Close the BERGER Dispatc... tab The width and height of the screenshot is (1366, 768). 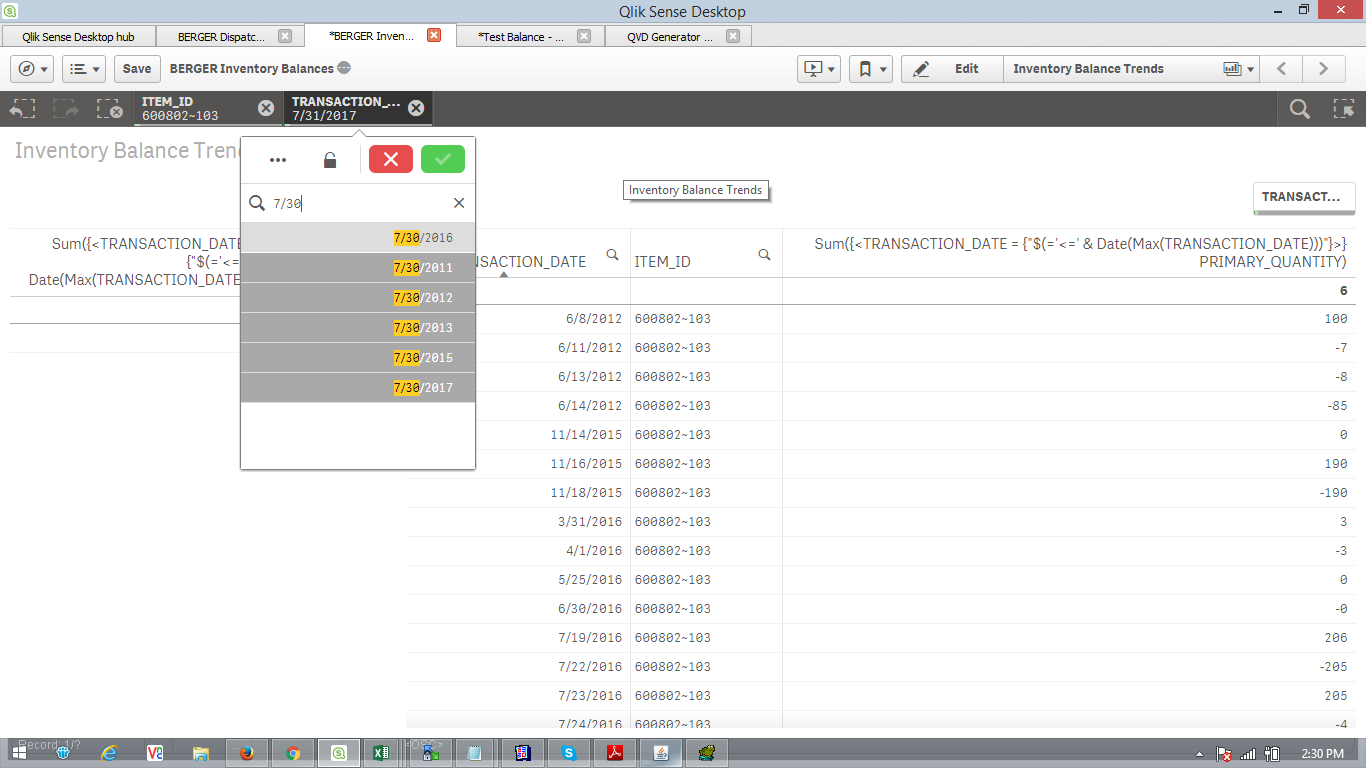pyautogui.click(x=285, y=36)
